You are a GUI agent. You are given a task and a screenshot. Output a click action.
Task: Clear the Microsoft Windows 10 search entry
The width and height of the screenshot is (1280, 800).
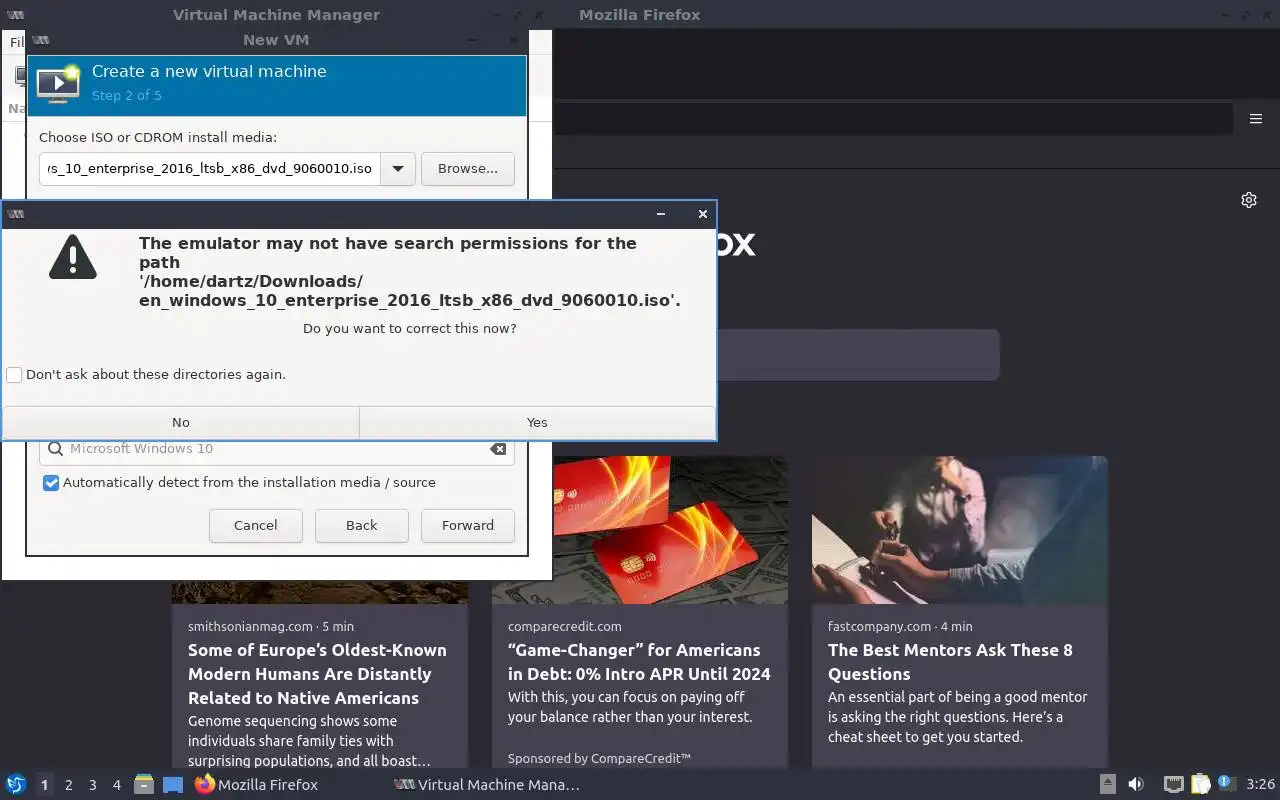tap(498, 449)
